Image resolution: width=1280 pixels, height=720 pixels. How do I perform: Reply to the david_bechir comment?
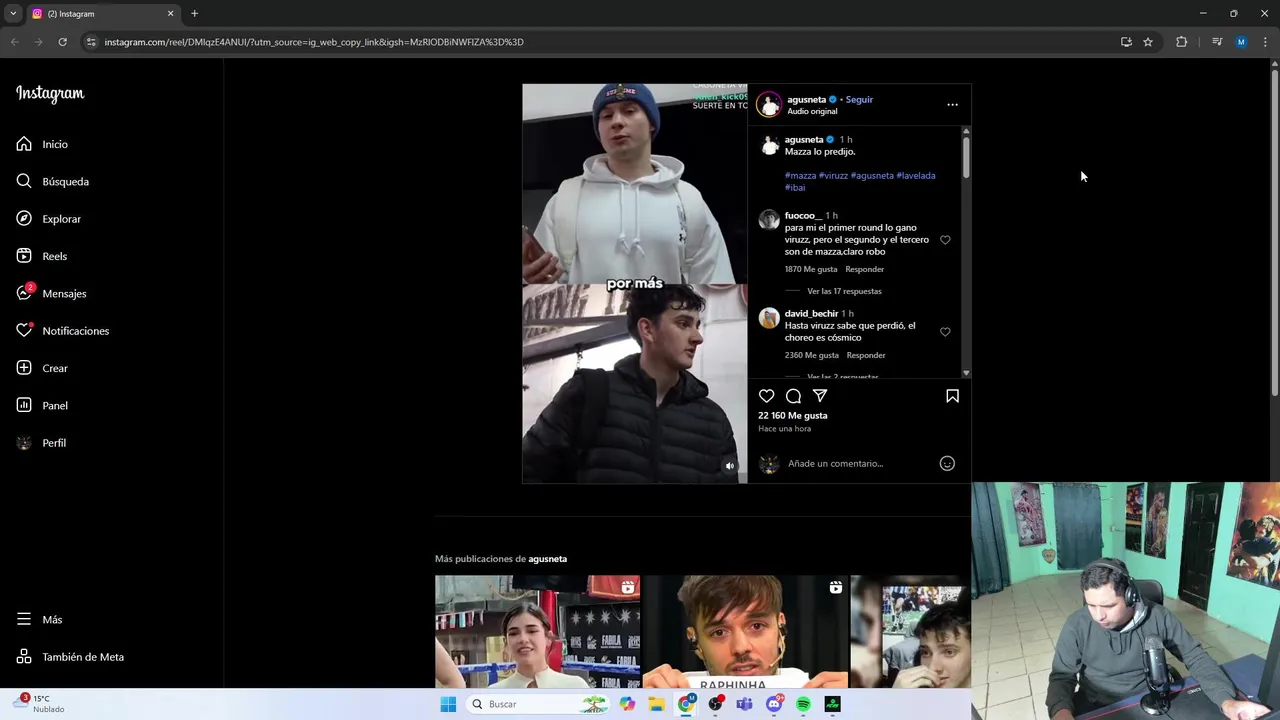pos(866,355)
